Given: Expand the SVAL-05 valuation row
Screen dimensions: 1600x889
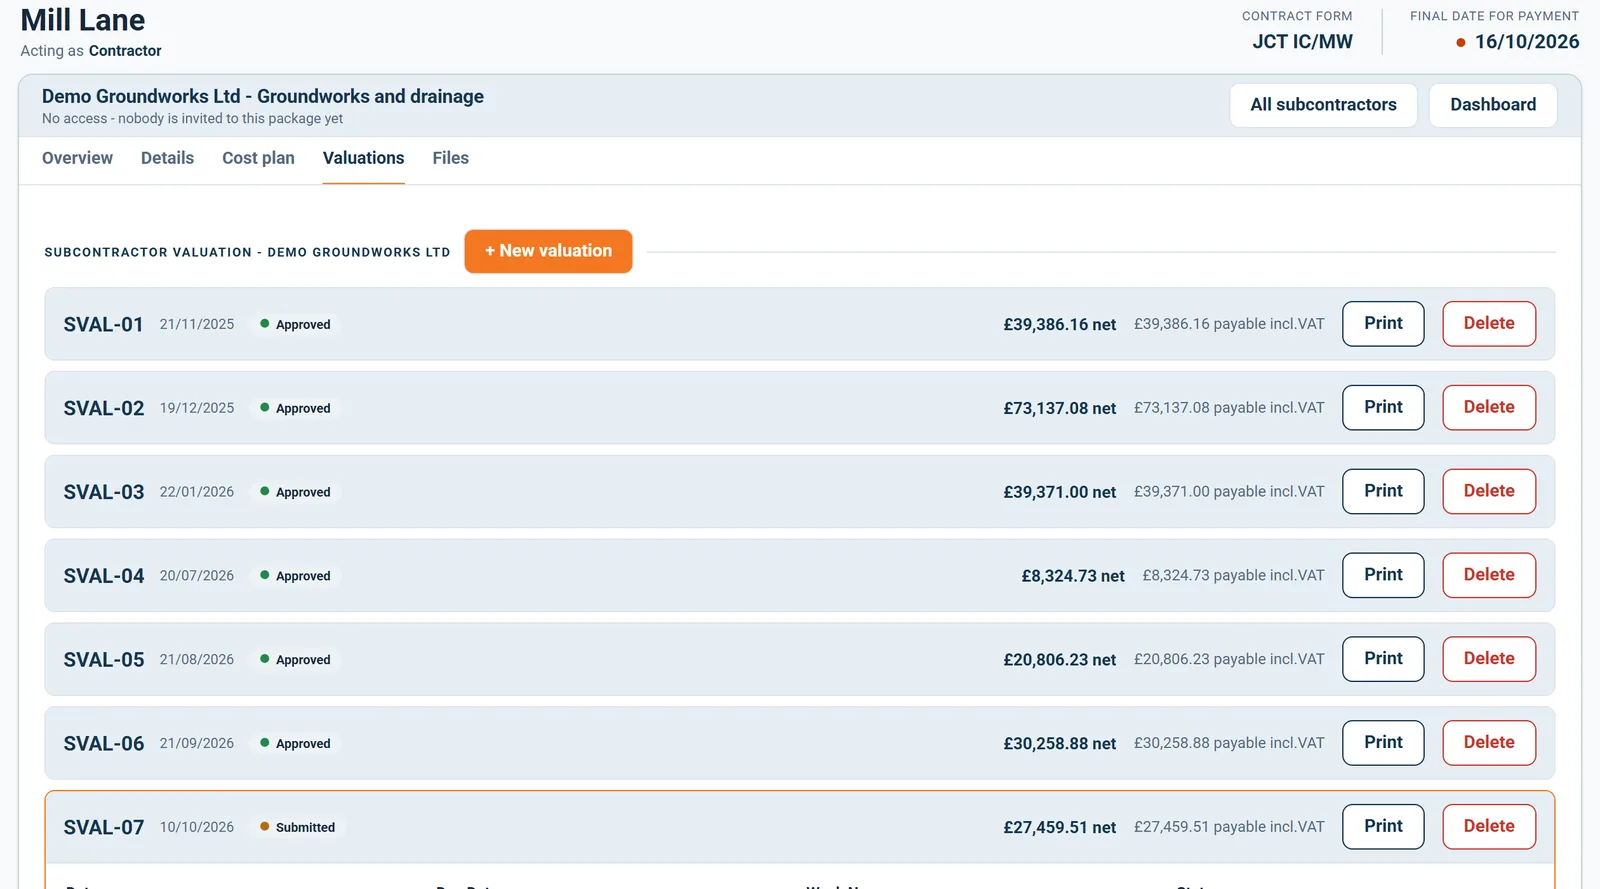Looking at the screenshot, I should point(799,659).
